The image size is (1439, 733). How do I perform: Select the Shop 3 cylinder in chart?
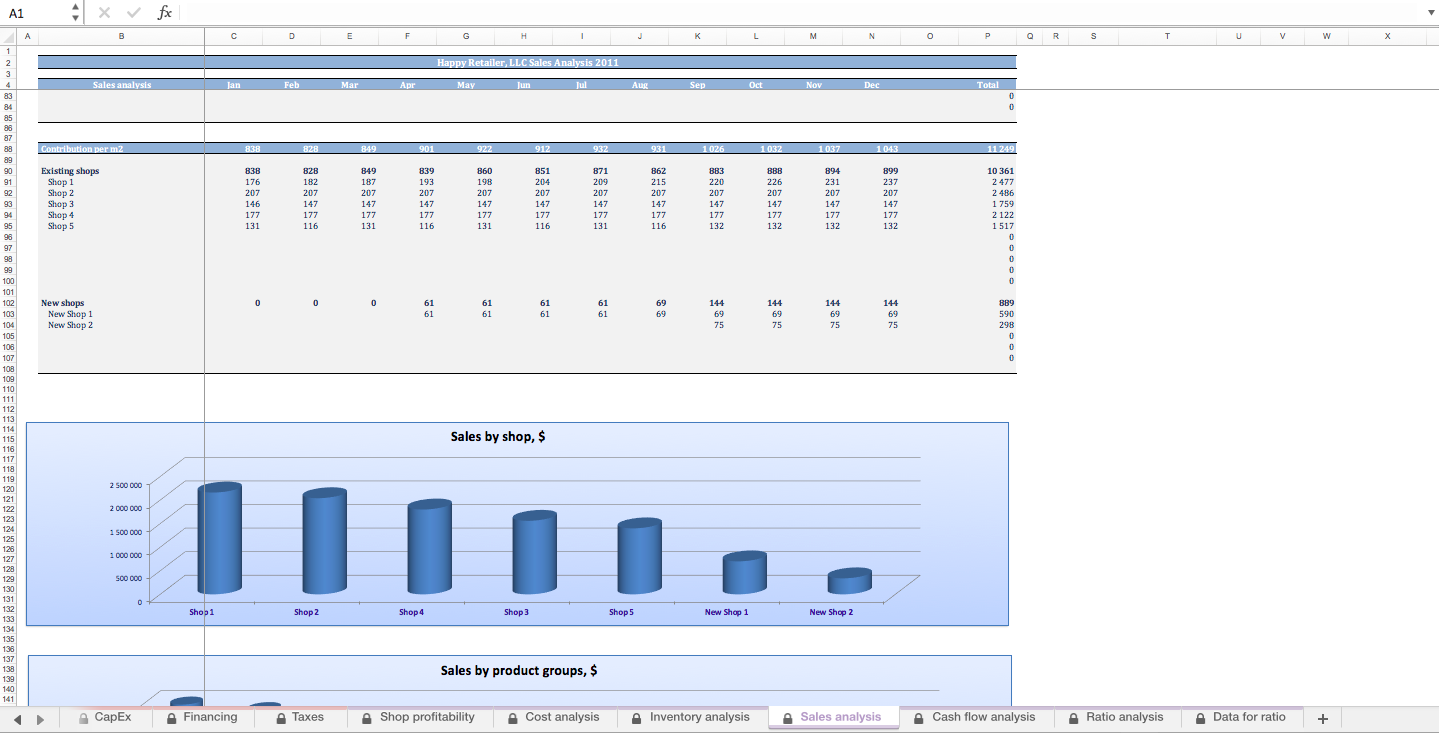point(534,552)
